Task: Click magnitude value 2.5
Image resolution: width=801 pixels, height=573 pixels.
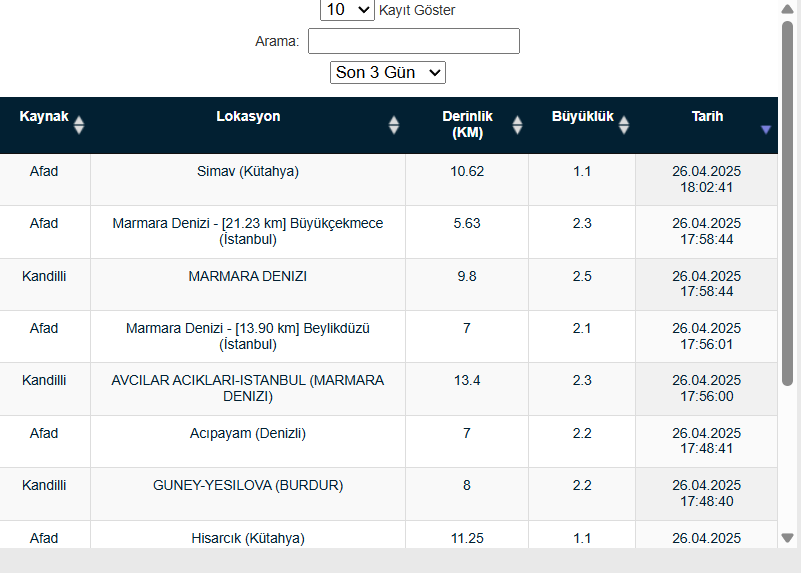Action: [x=582, y=276]
